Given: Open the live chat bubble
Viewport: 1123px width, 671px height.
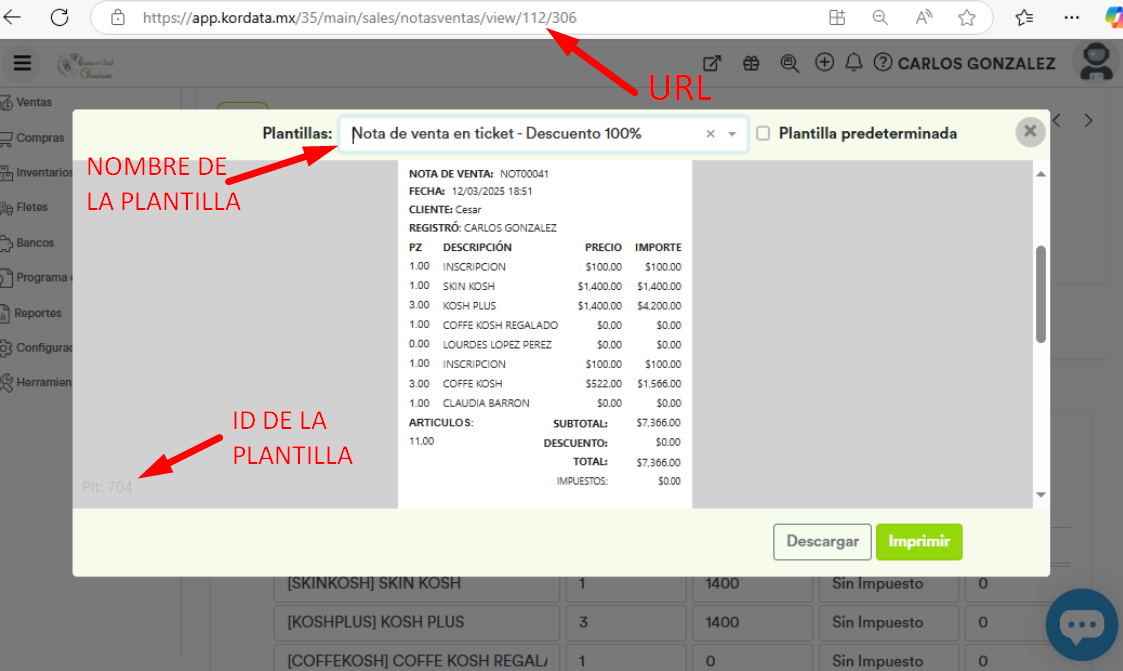Looking at the screenshot, I should point(1081,625).
